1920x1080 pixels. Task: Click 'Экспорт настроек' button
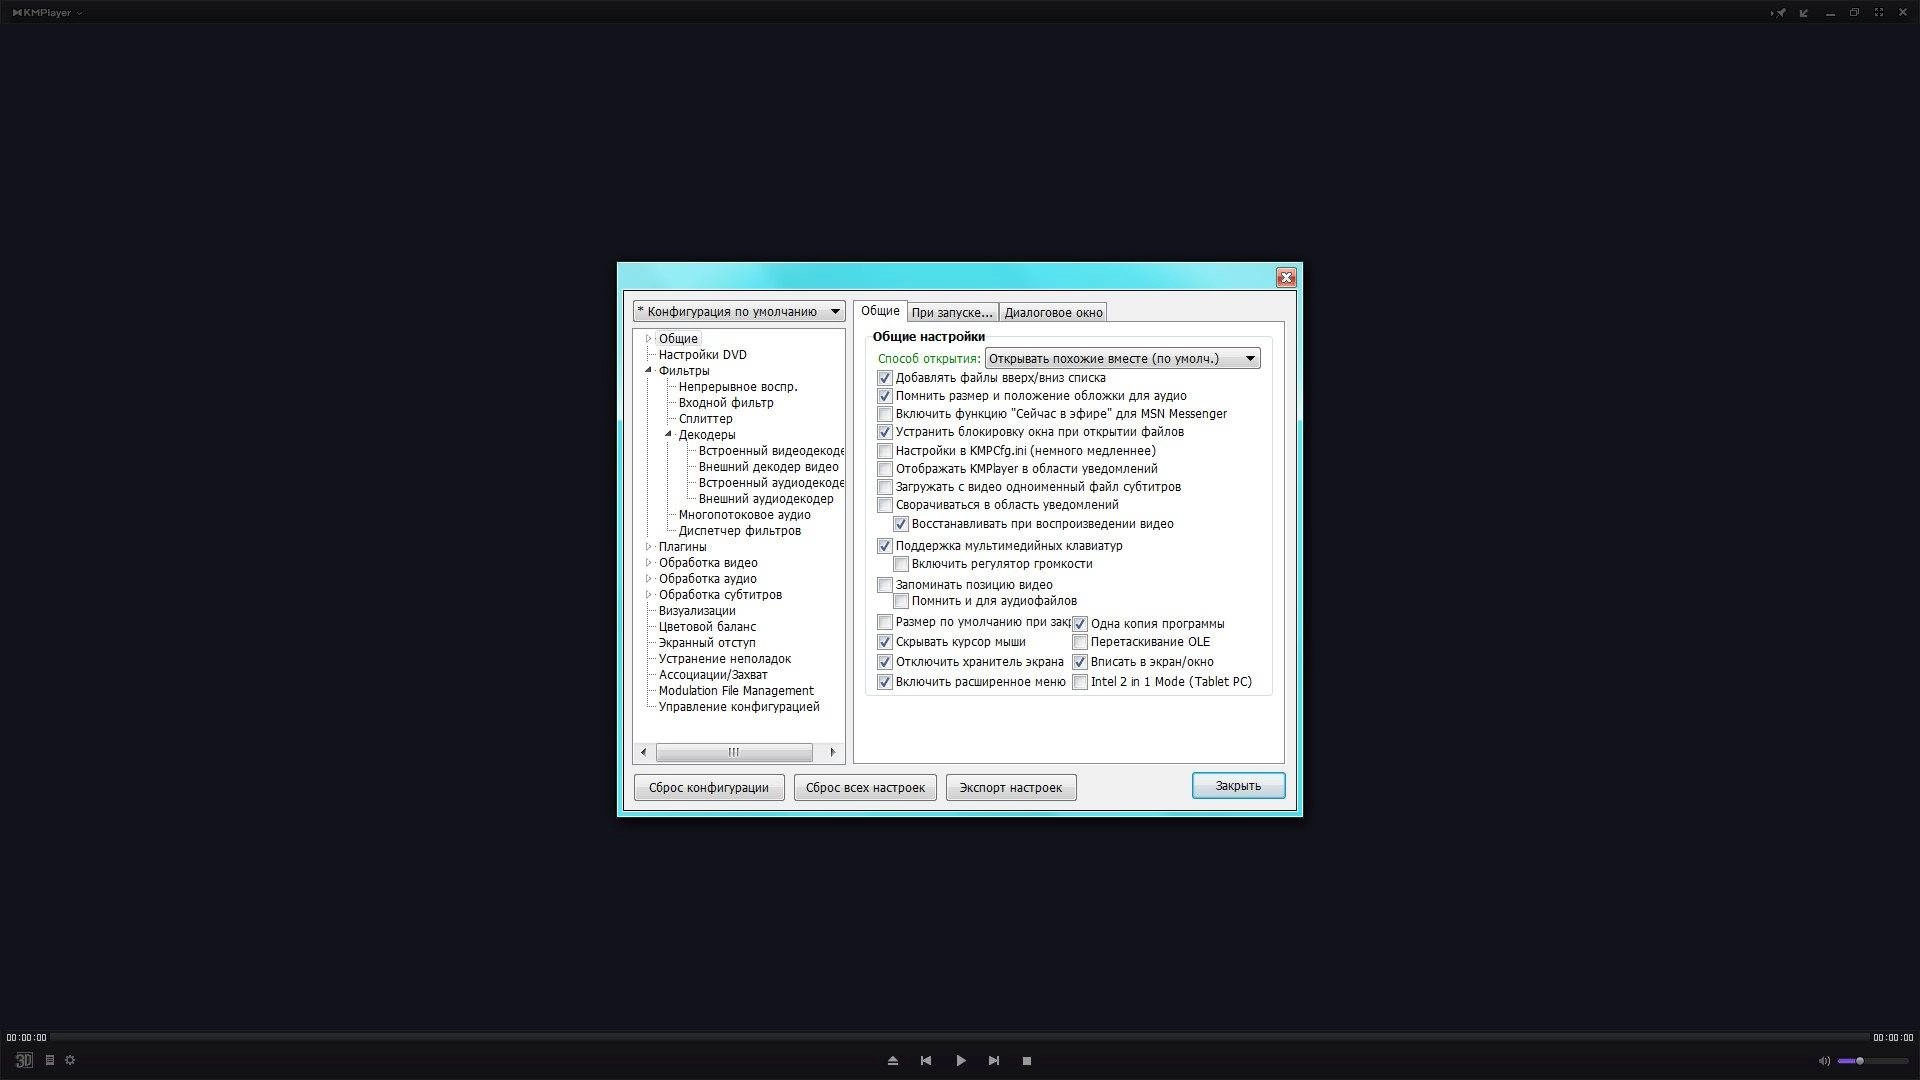tap(1011, 788)
